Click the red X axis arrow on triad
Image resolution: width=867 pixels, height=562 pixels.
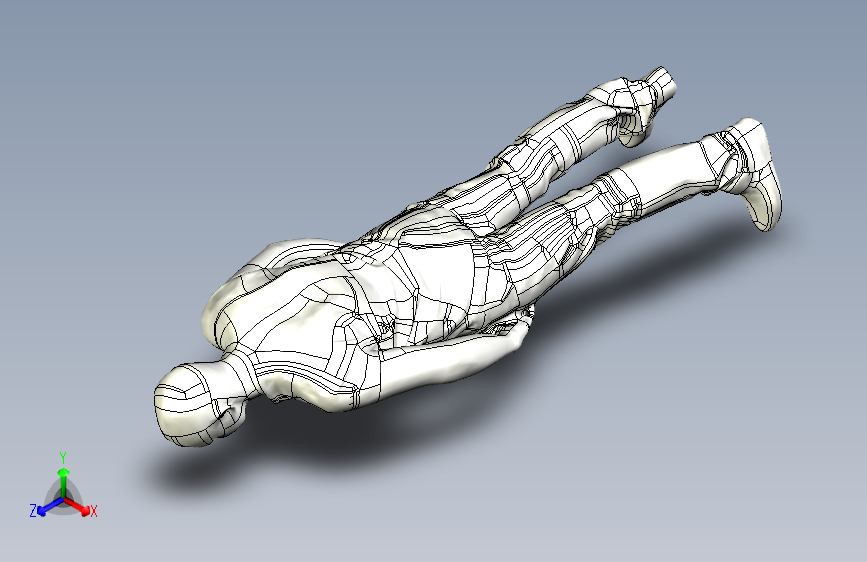[77, 506]
